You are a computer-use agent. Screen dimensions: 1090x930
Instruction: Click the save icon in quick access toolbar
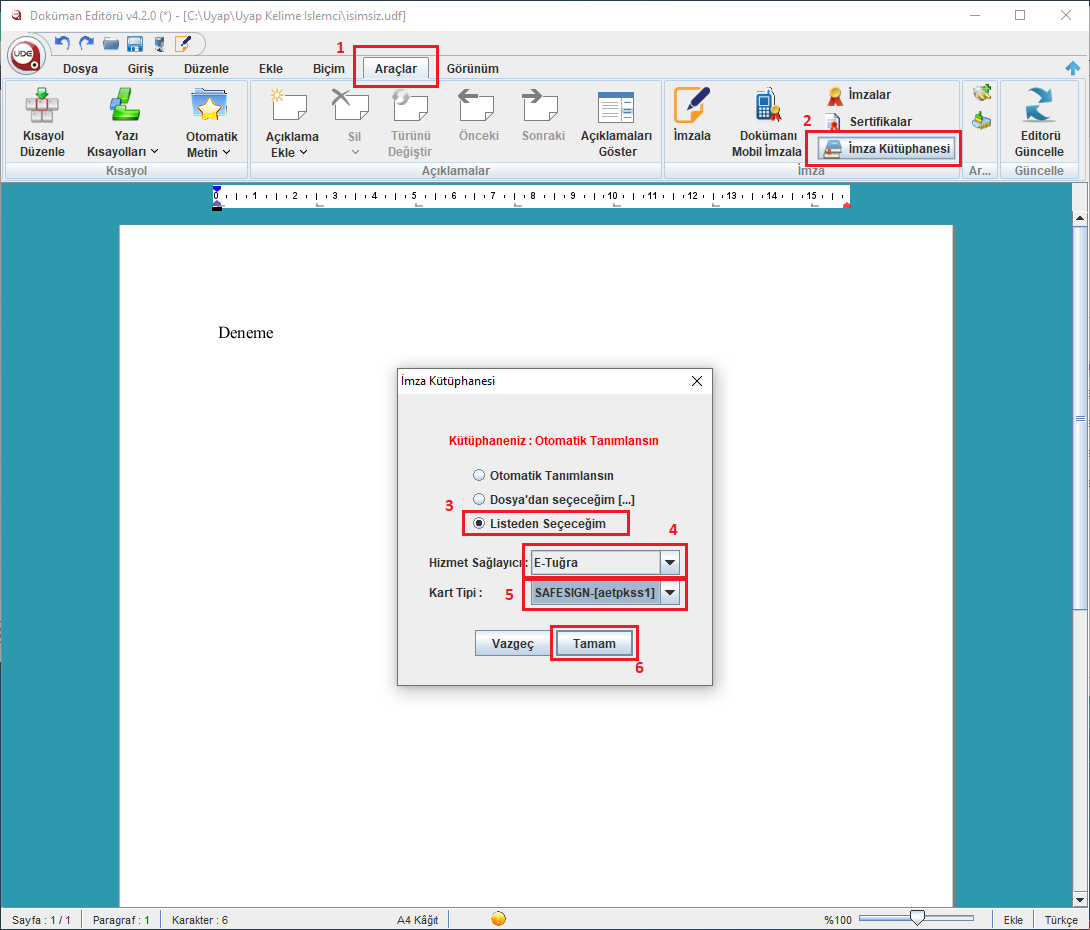tap(134, 44)
